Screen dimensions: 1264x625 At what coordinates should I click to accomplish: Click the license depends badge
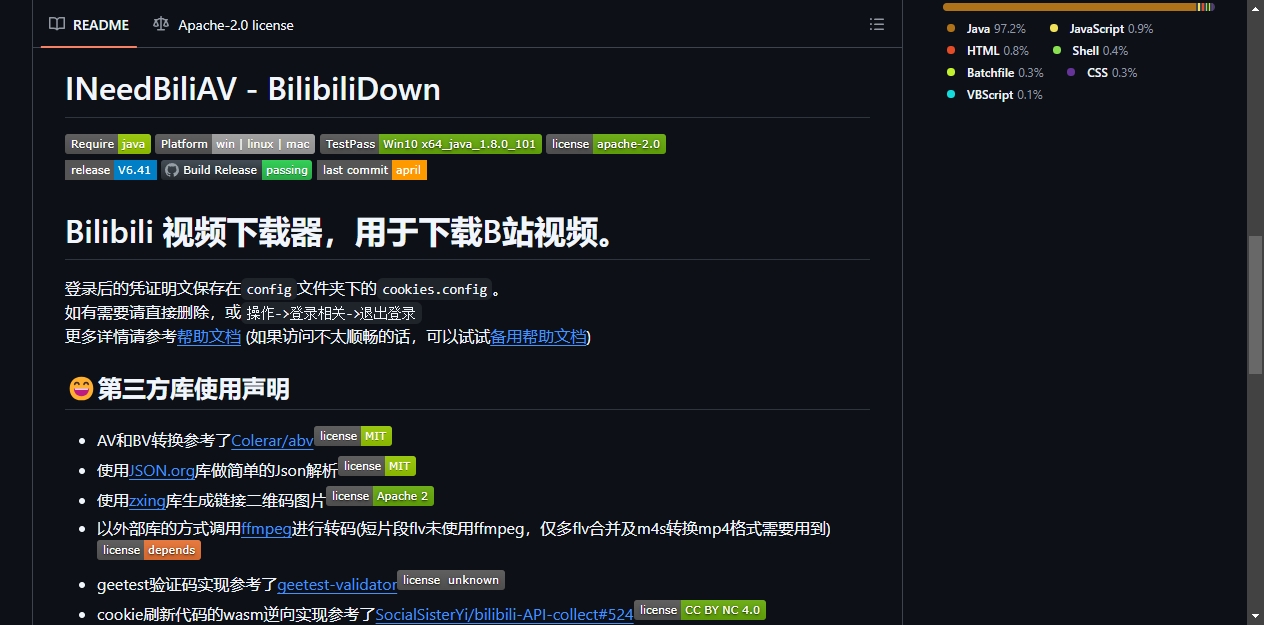point(149,550)
